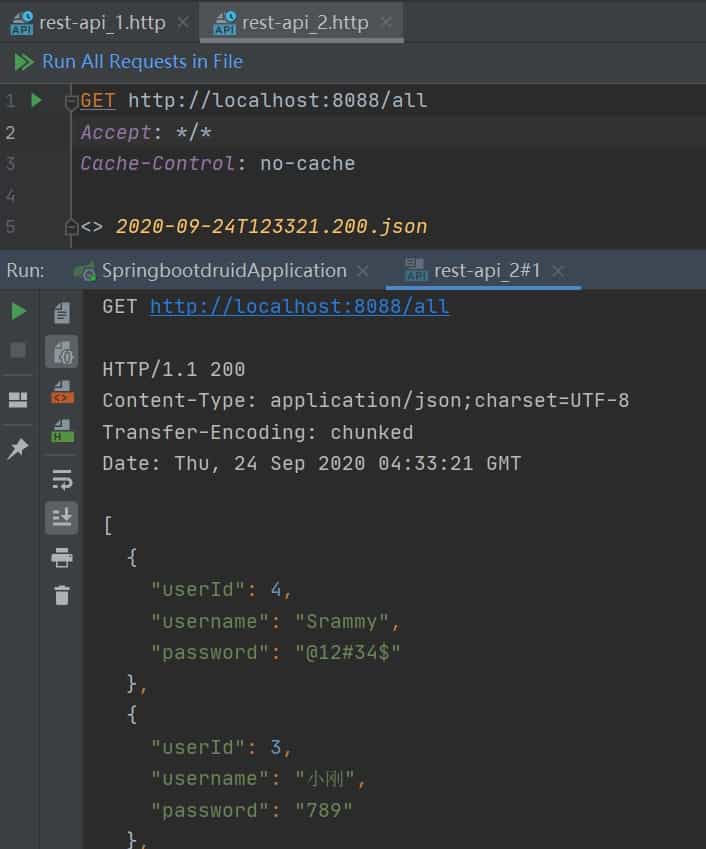Open the 2020-09-24T123321.200.json response file
The width and height of the screenshot is (706, 849).
point(271,226)
